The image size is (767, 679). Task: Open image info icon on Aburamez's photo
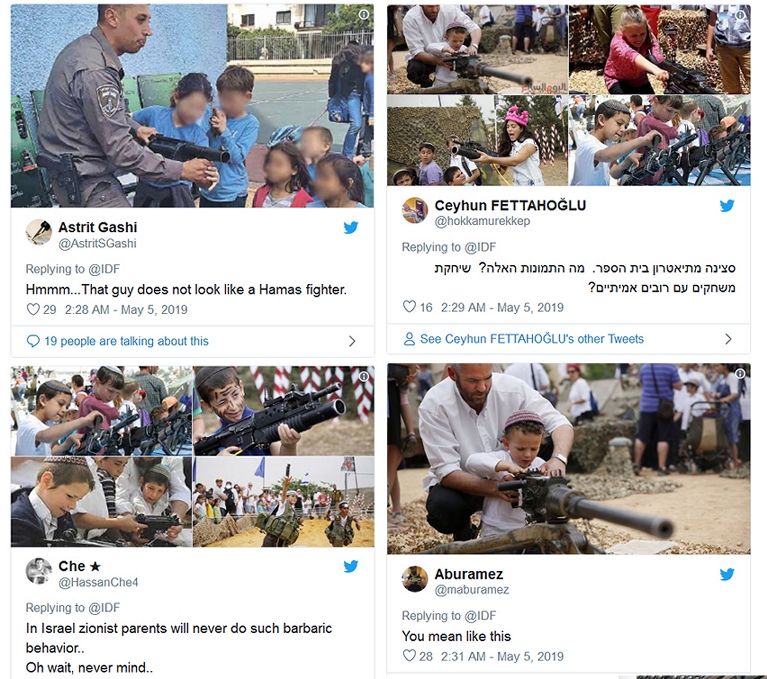(740, 374)
